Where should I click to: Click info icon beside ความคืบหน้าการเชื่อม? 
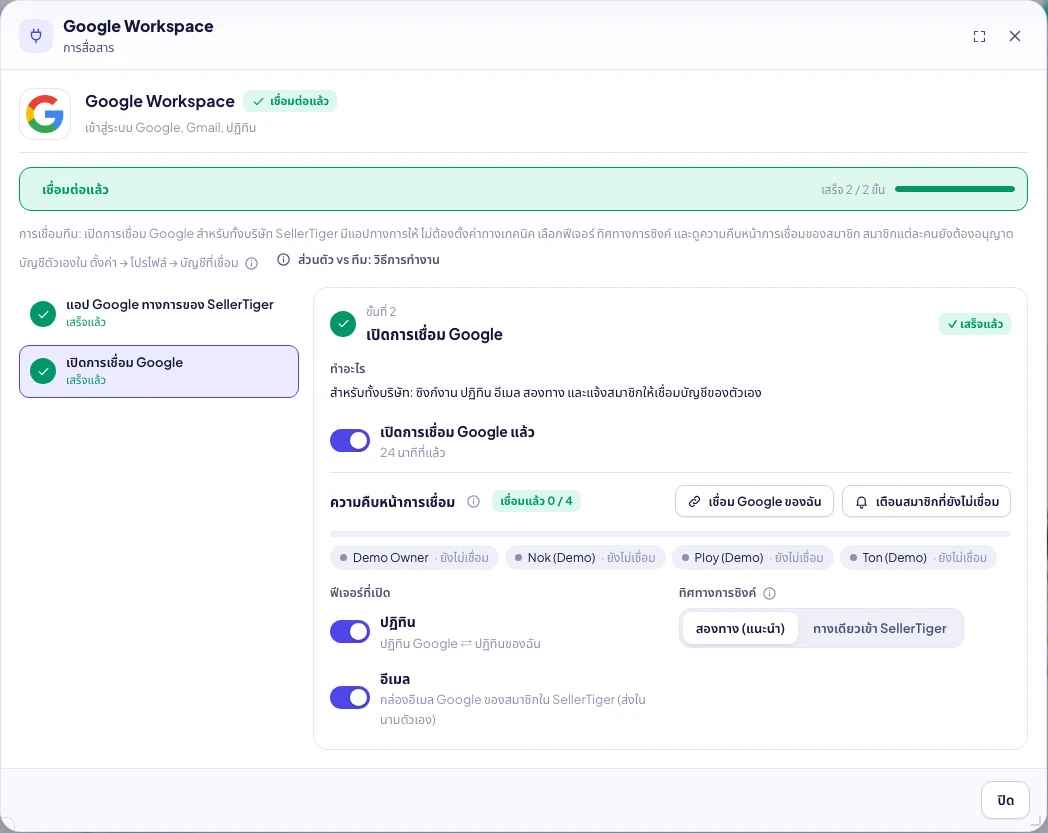(473, 501)
